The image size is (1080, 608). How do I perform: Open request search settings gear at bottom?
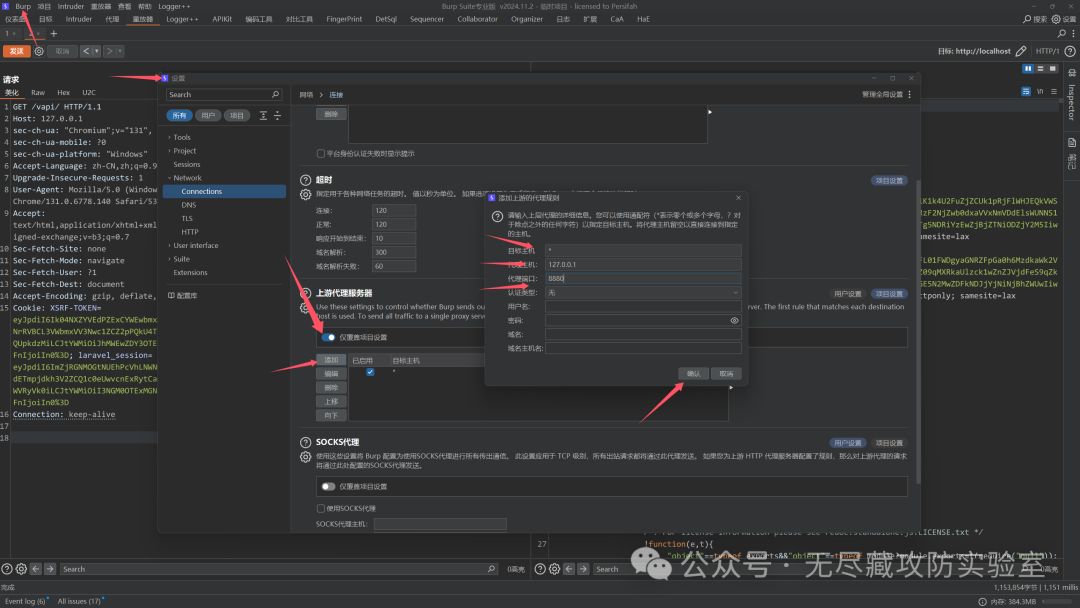[x=21, y=569]
